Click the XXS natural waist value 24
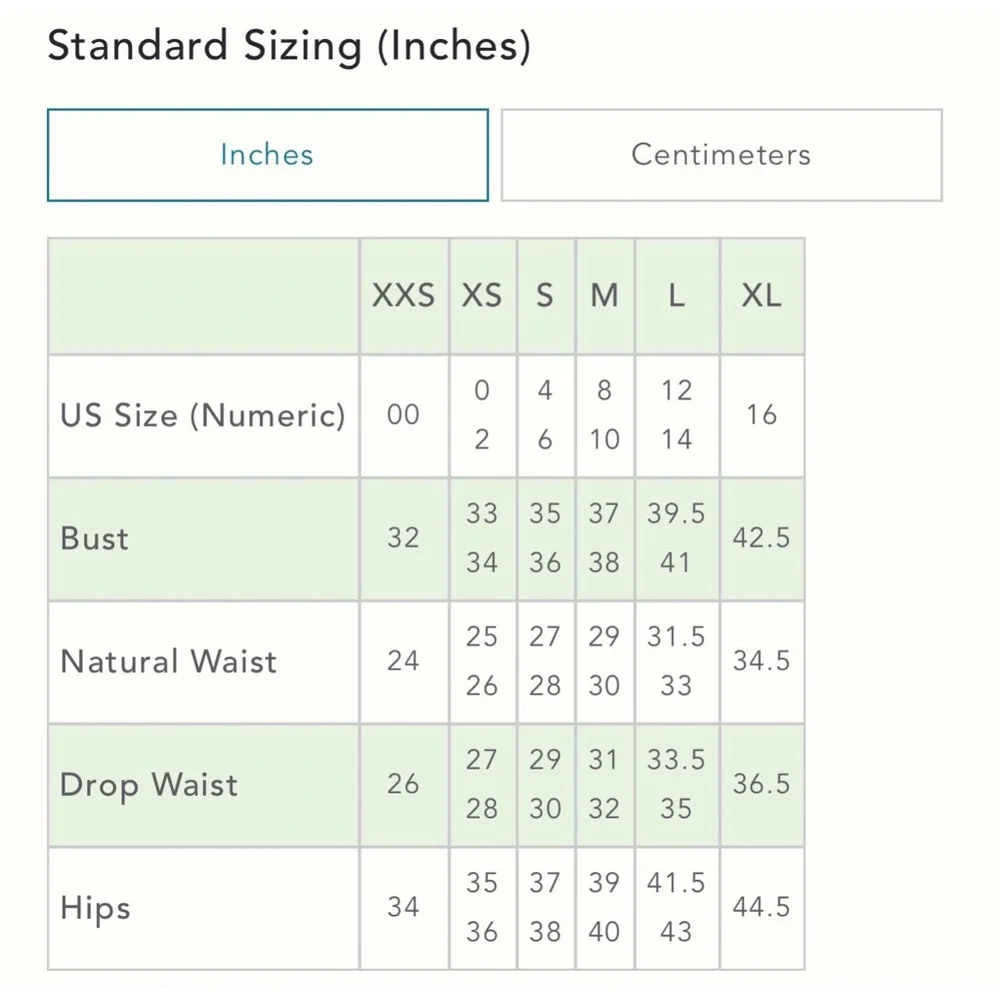Viewport: 1000px width, 1000px height. 403,662
